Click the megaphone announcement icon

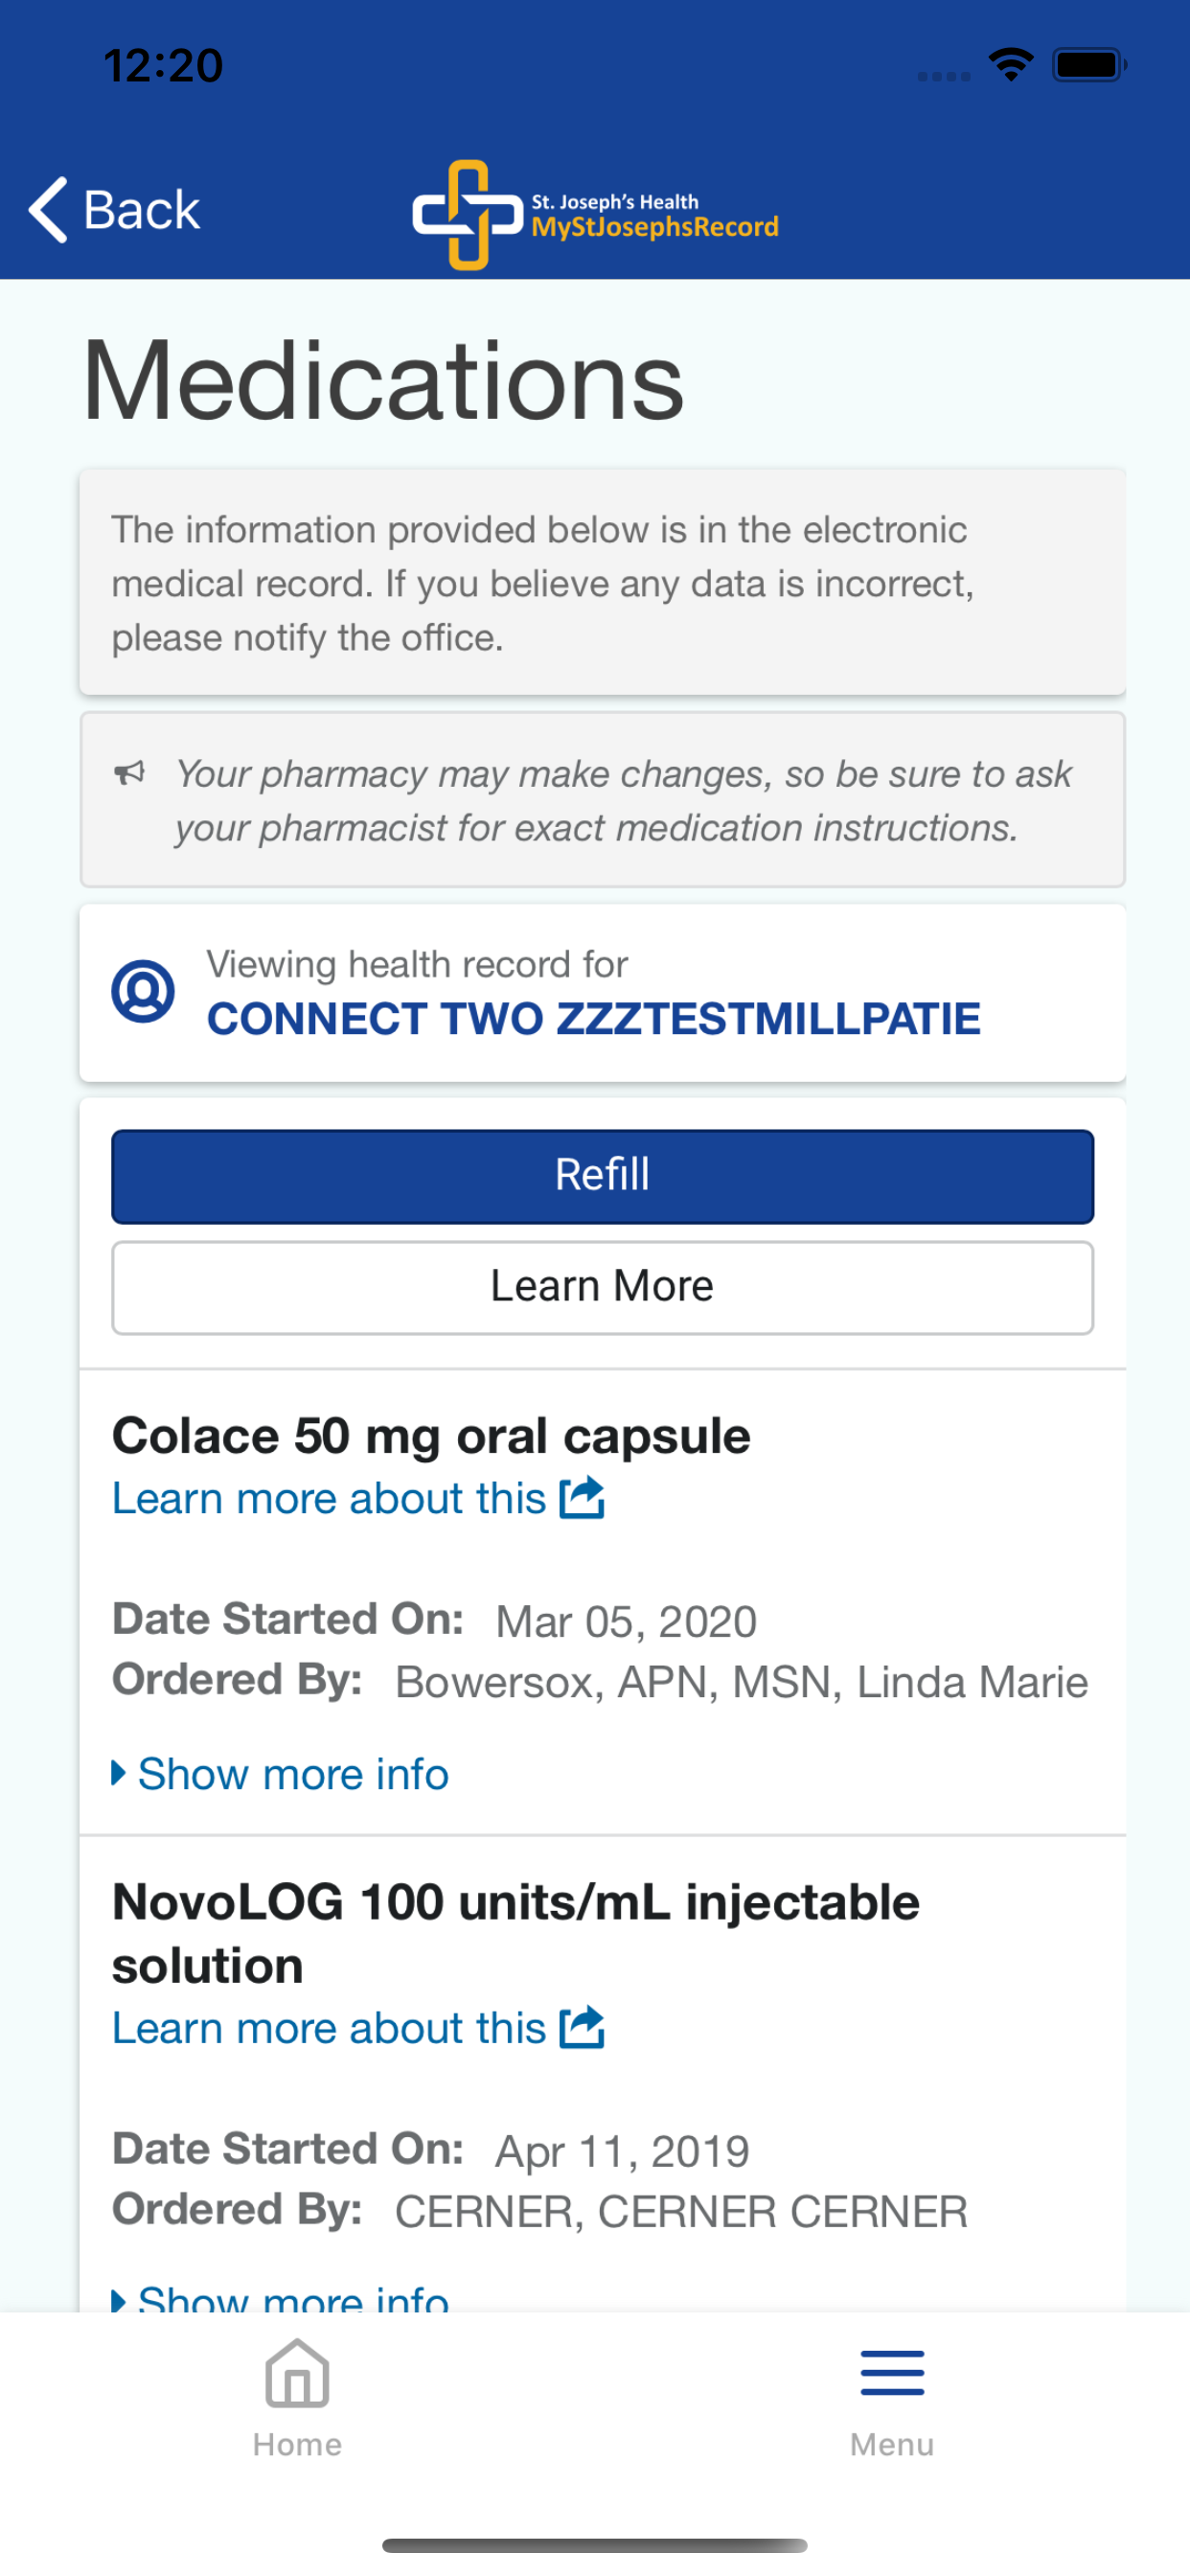(x=129, y=773)
